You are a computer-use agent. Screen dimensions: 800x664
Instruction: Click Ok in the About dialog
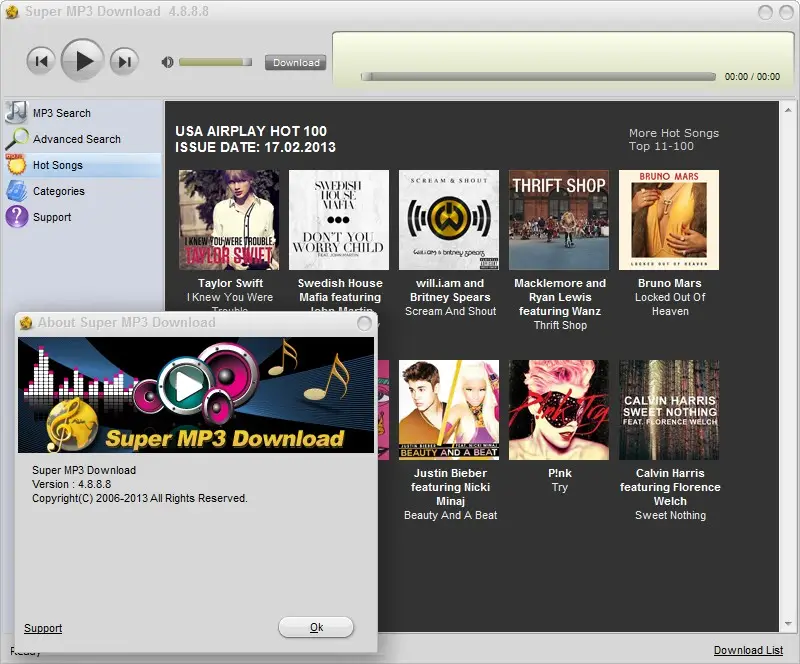[316, 627]
